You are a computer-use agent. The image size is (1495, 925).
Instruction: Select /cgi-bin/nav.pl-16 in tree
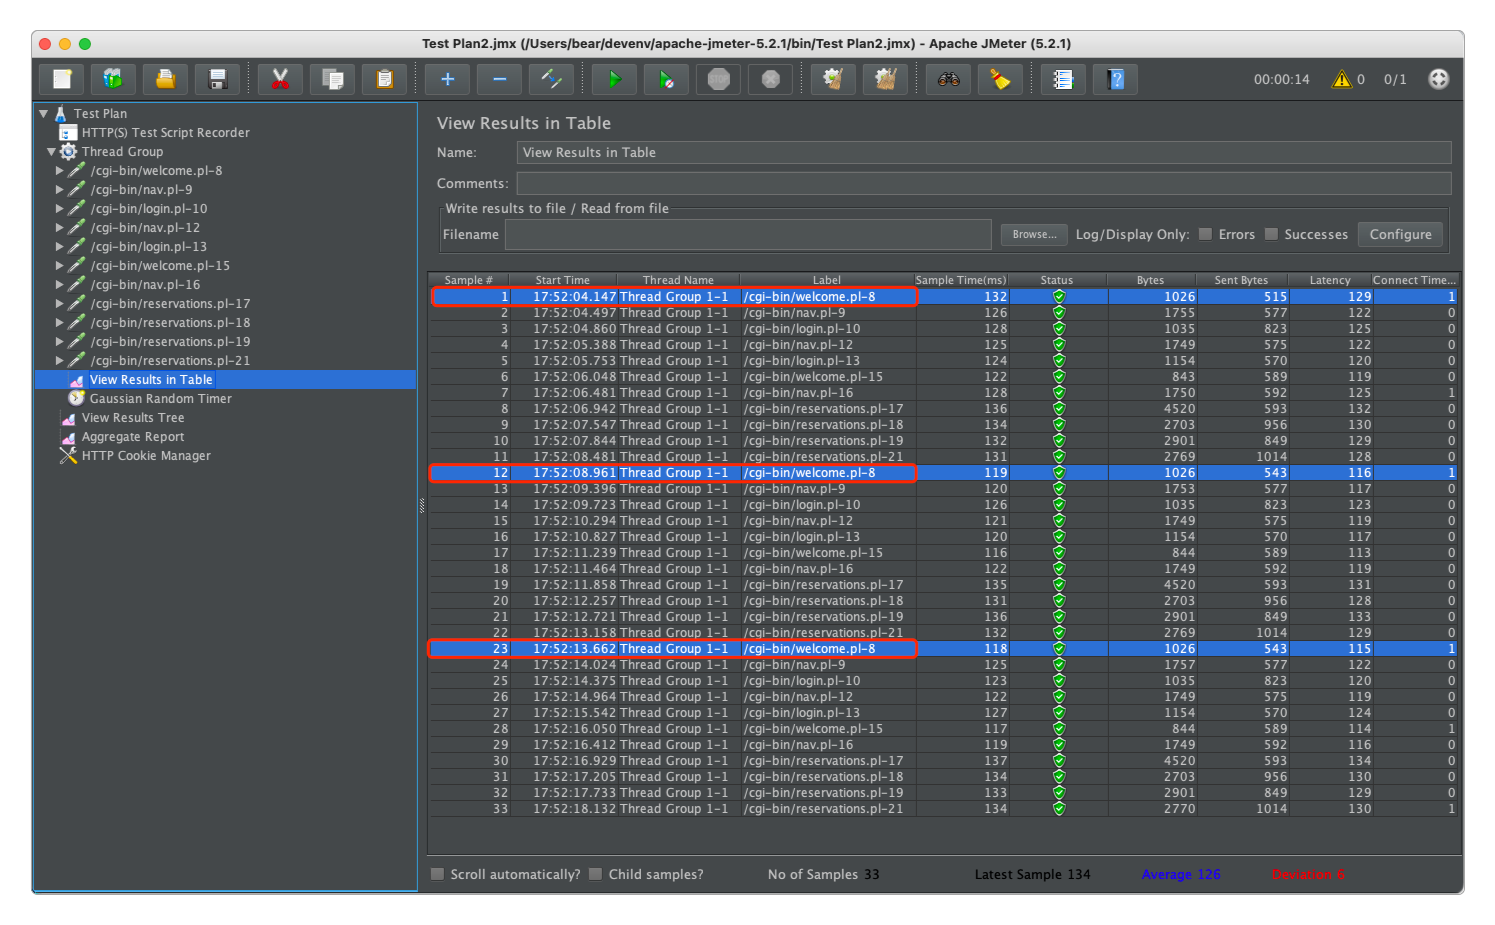point(145,285)
